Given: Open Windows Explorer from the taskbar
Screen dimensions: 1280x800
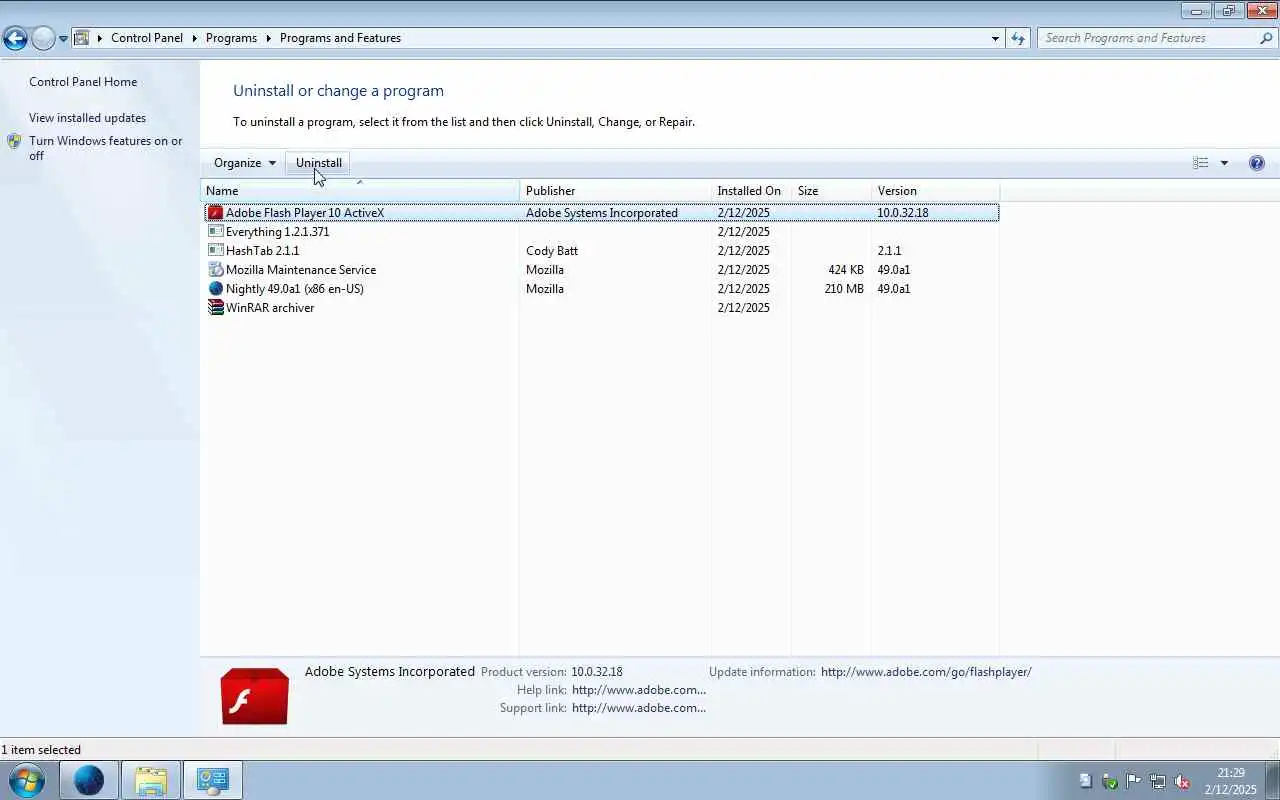Looking at the screenshot, I should click(151, 780).
